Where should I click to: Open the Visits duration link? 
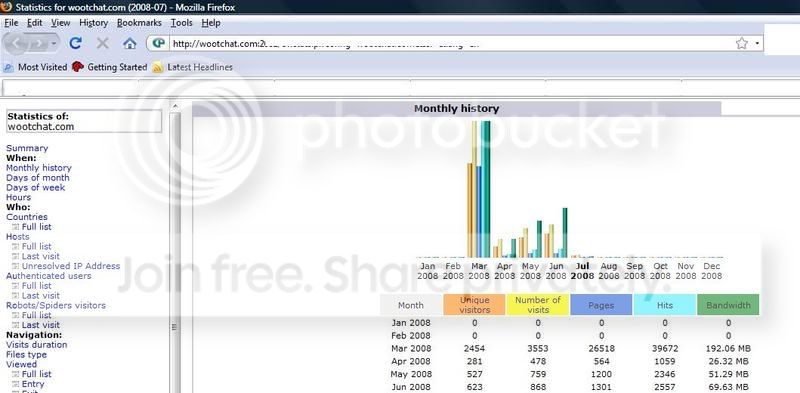pyautogui.click(x=36, y=345)
